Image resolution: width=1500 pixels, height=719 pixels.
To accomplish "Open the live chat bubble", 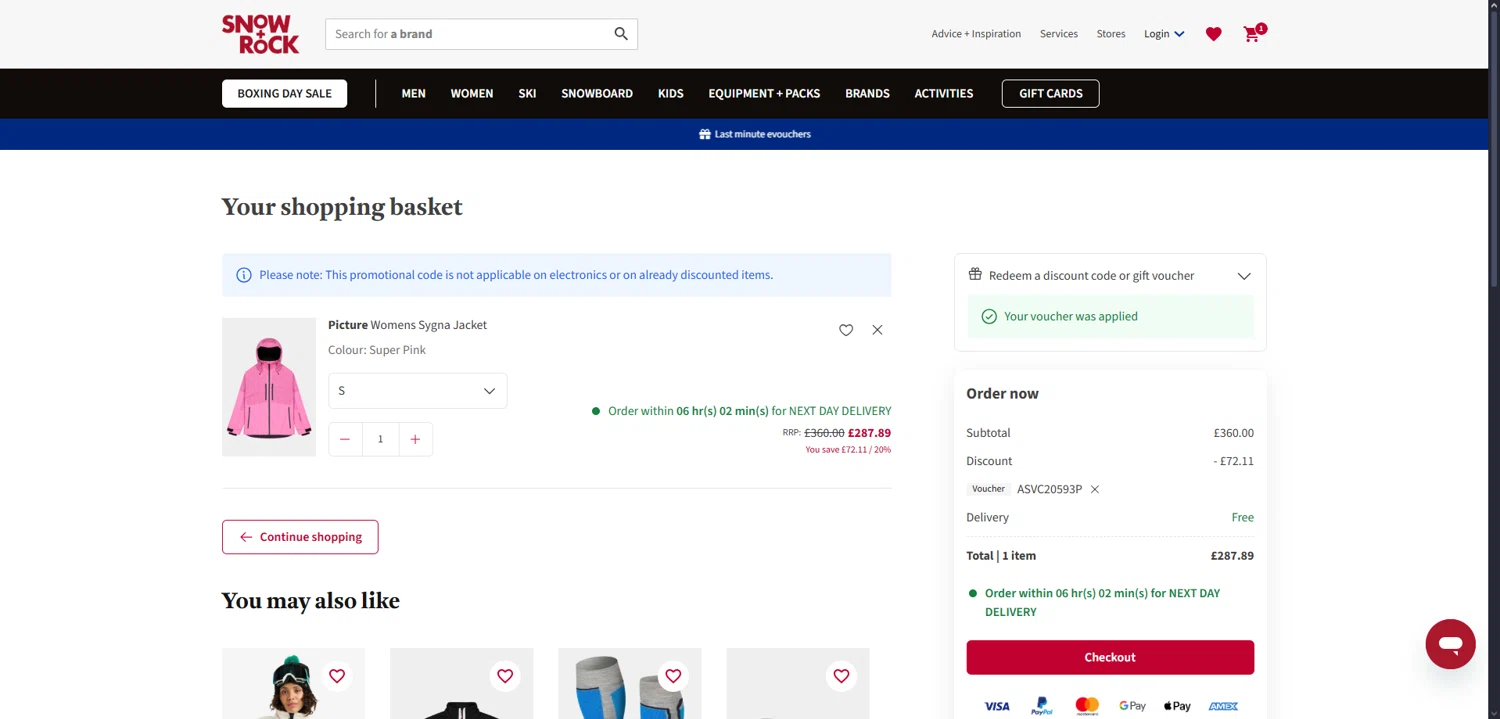I will coord(1450,644).
